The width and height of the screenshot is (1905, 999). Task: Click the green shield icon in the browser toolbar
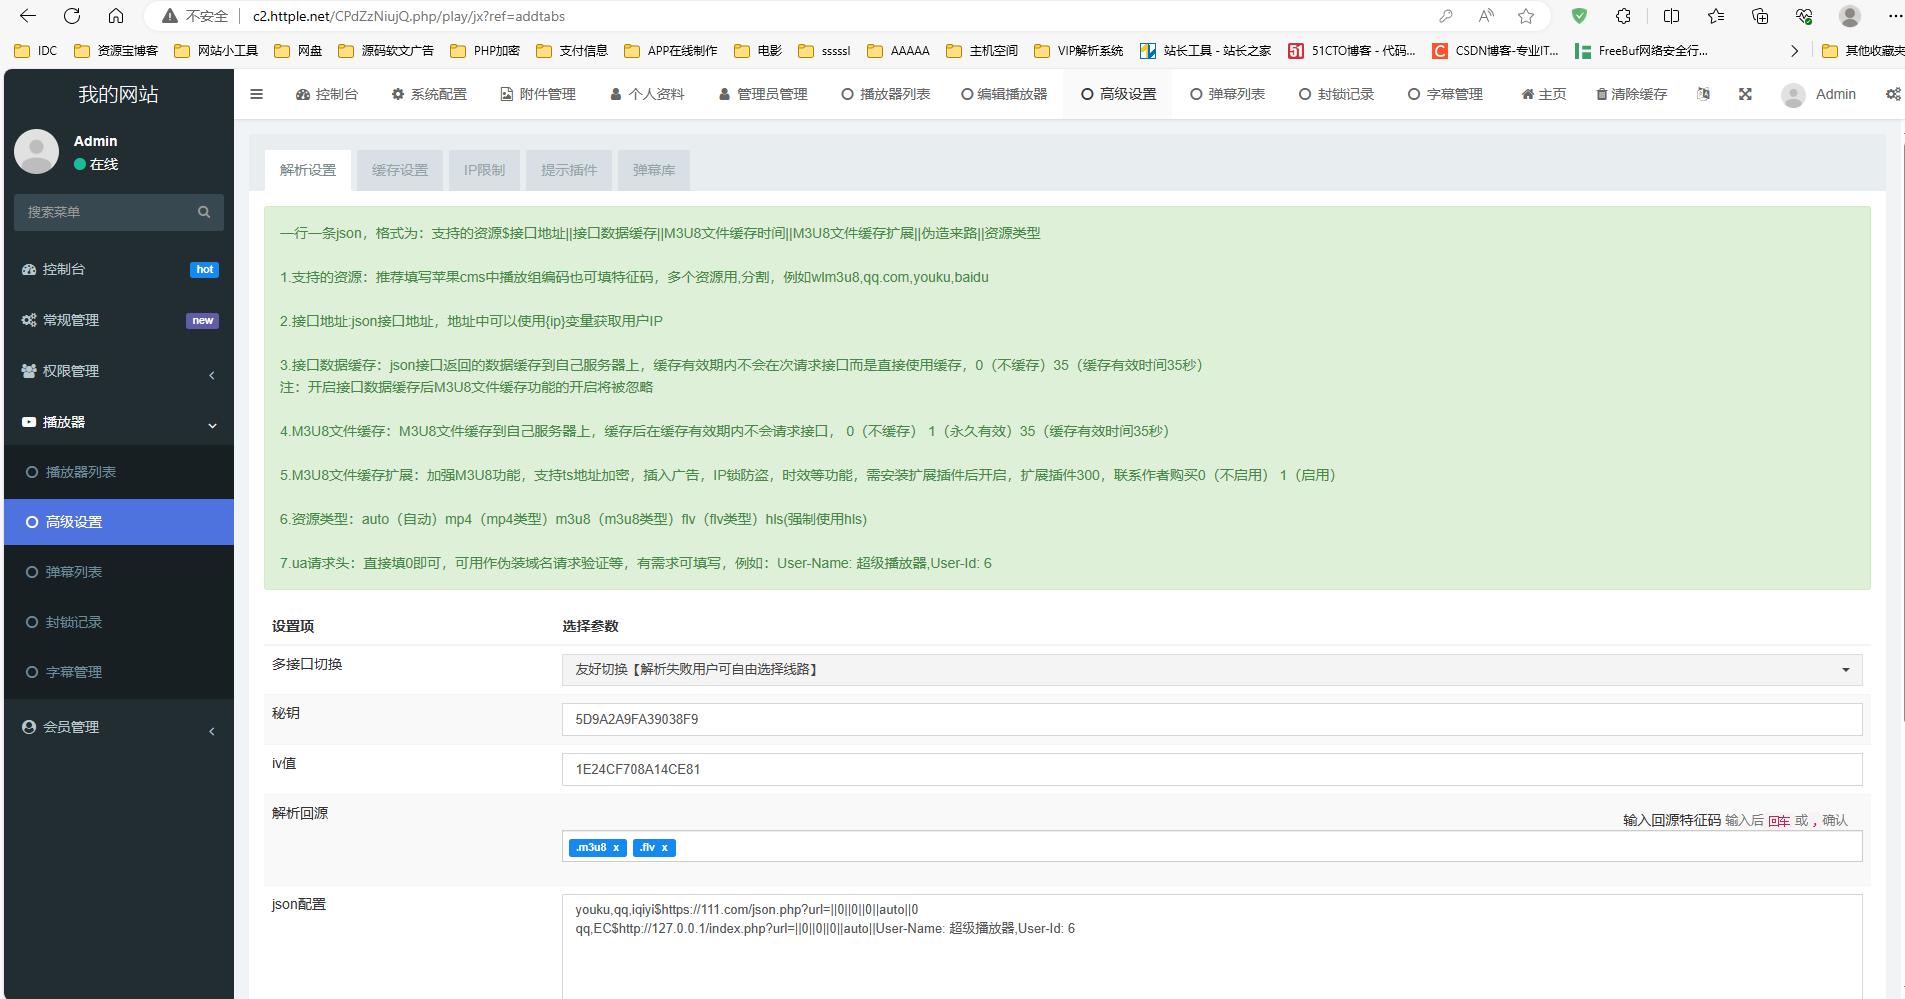click(1579, 16)
